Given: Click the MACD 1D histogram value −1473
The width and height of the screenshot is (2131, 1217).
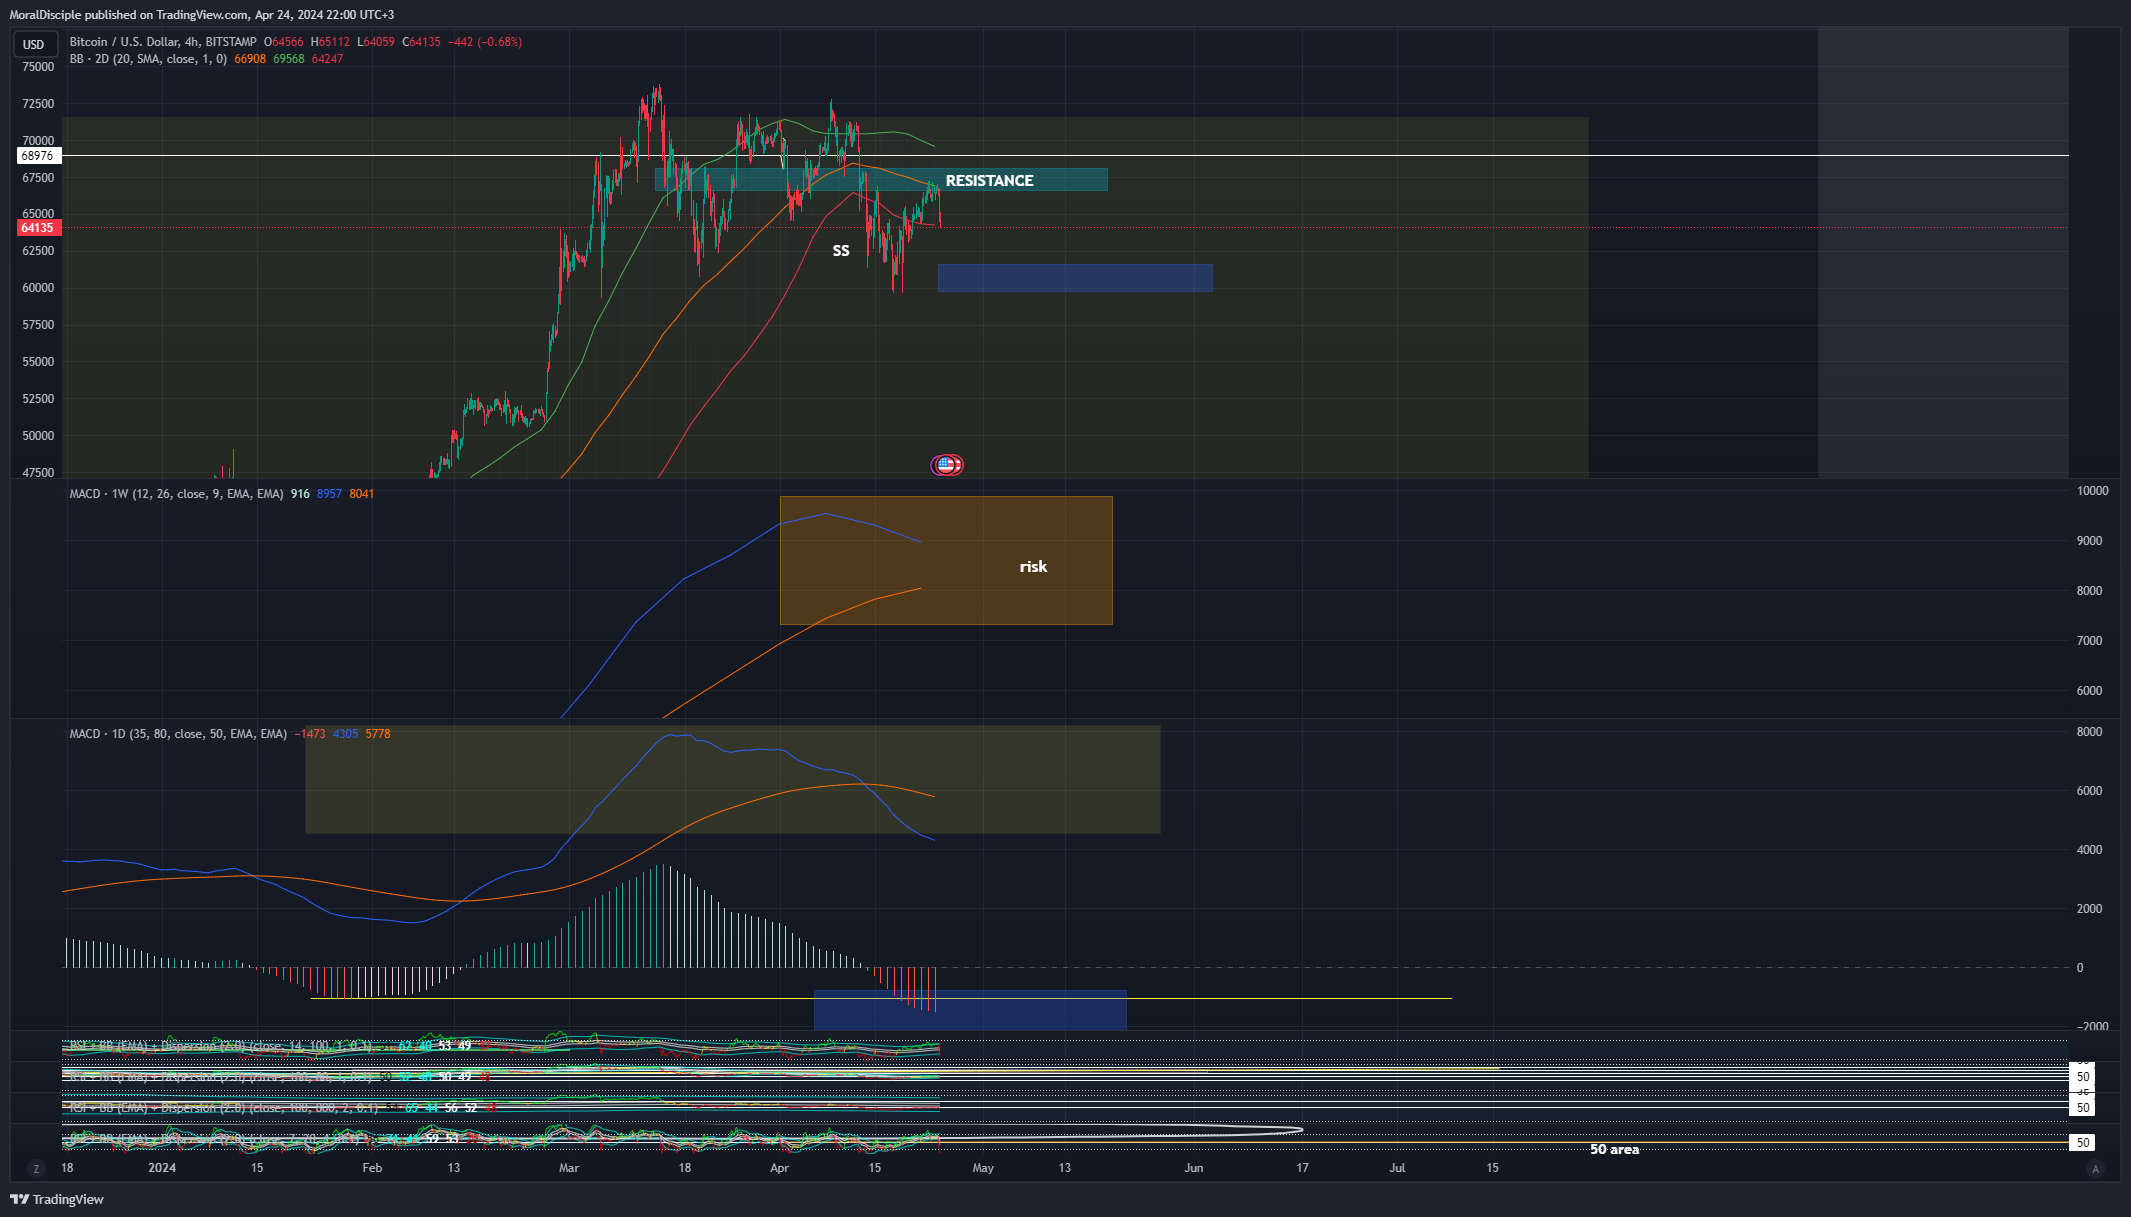Looking at the screenshot, I should [x=310, y=734].
